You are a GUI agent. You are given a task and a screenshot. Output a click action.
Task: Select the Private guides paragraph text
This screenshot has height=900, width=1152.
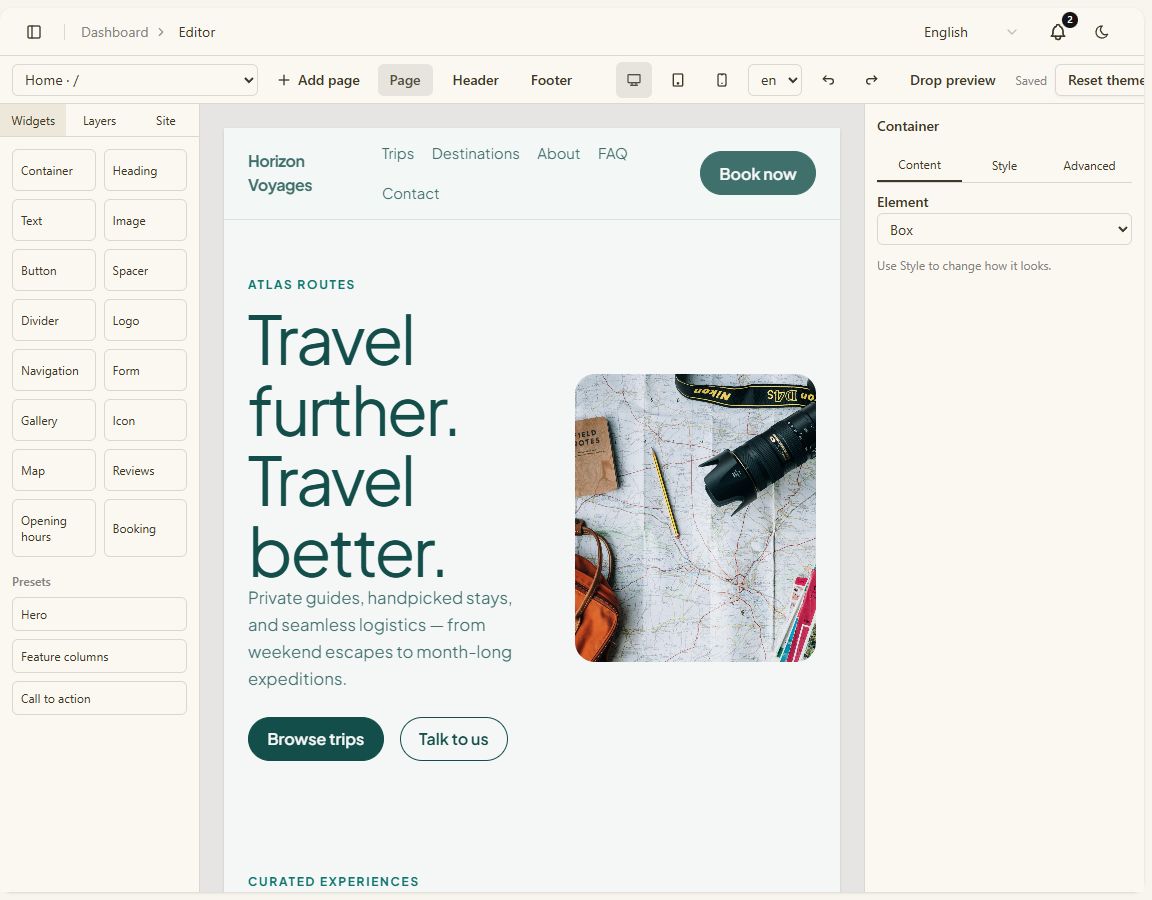tap(380, 638)
